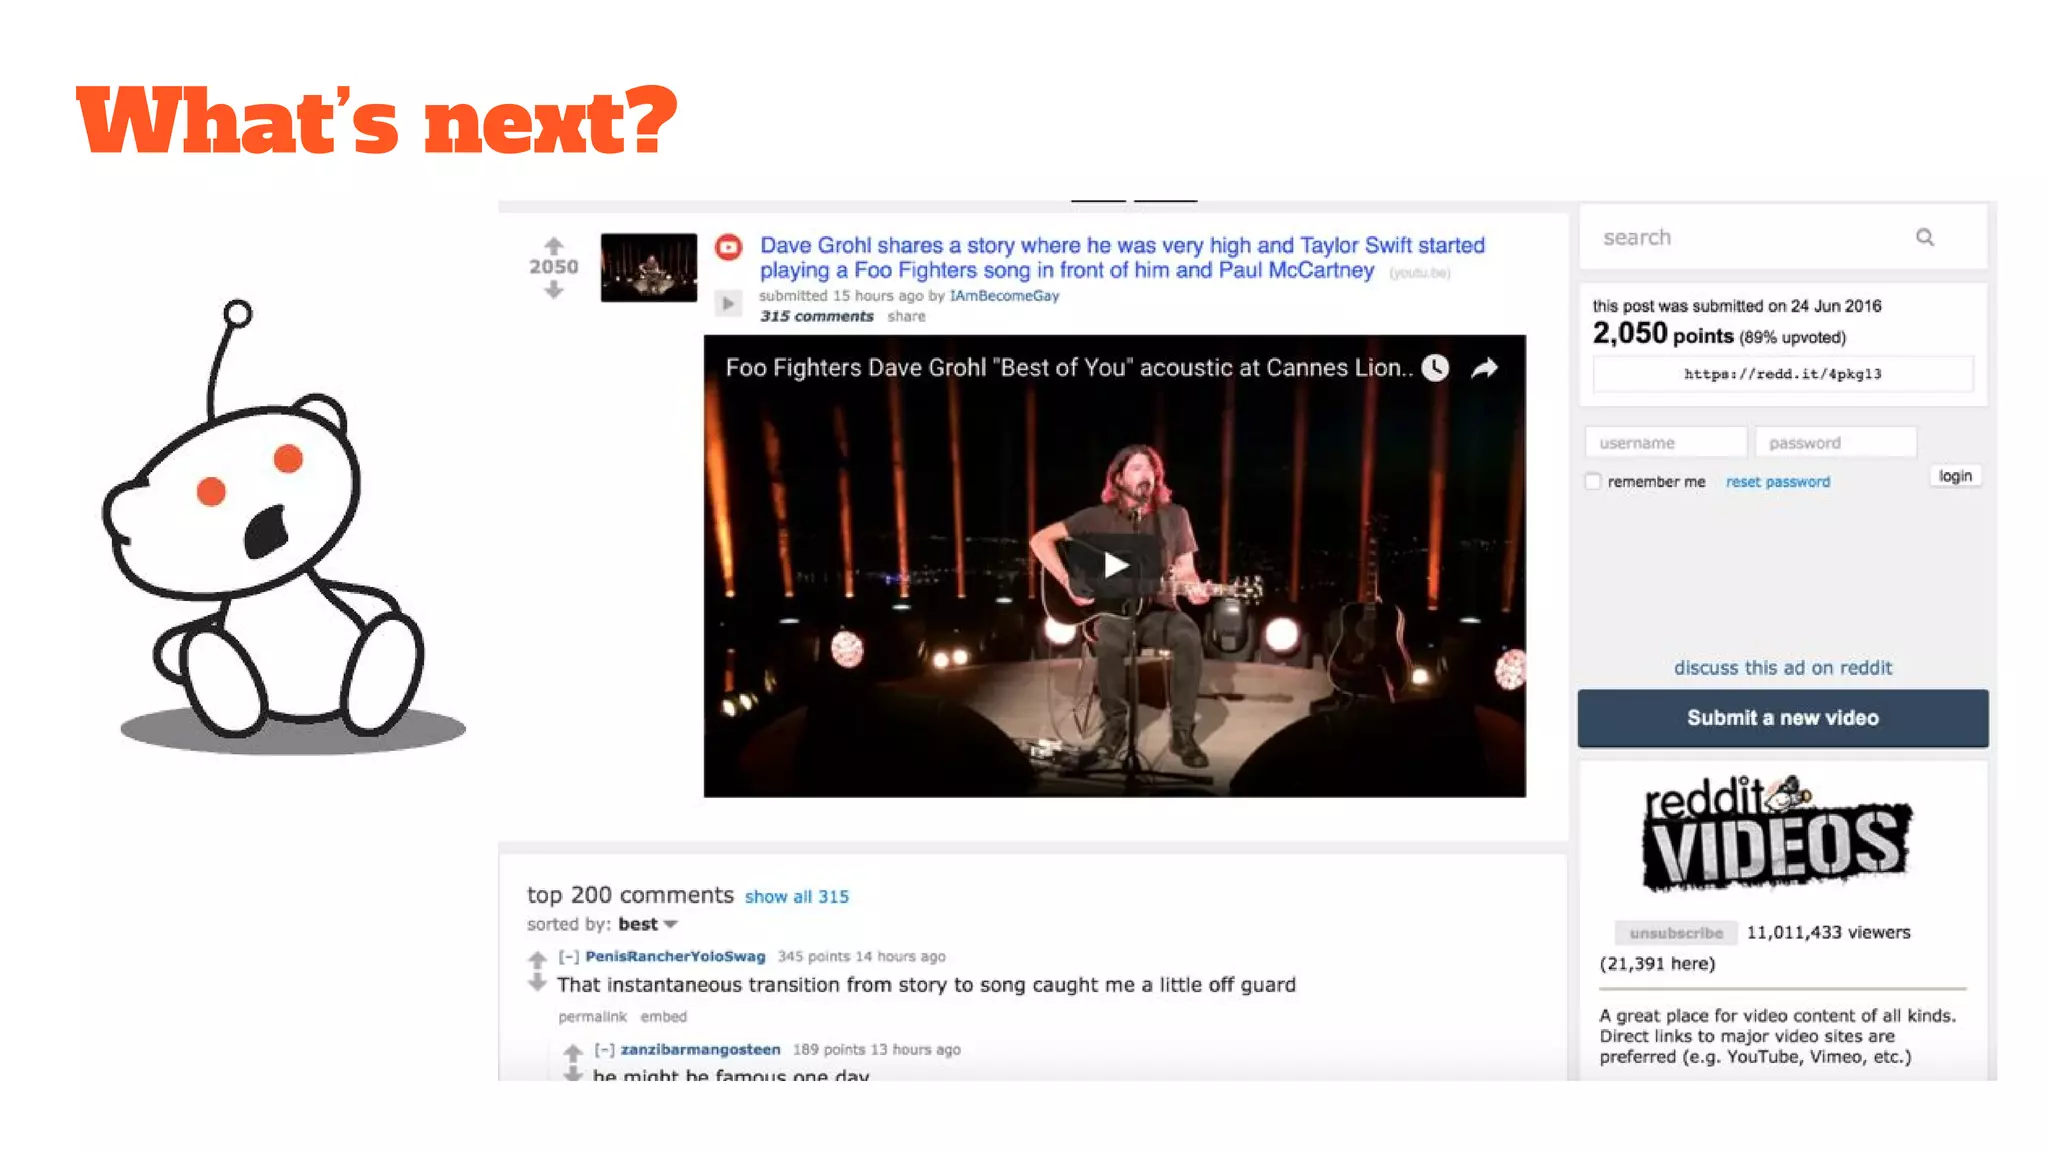The image size is (2048, 1152).
Task: Click the video share arrow icon
Action: [1485, 368]
